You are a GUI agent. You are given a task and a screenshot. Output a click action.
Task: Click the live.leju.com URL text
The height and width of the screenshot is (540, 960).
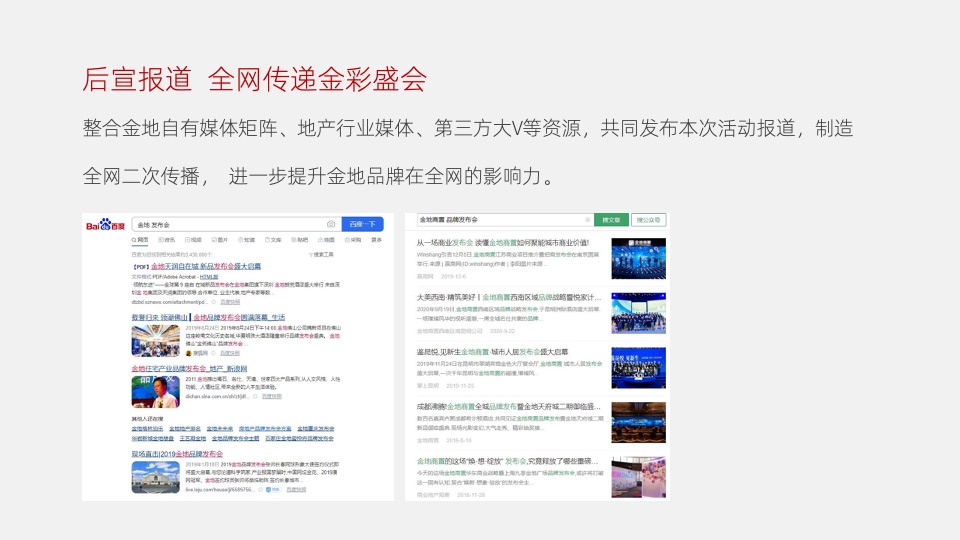point(219,490)
